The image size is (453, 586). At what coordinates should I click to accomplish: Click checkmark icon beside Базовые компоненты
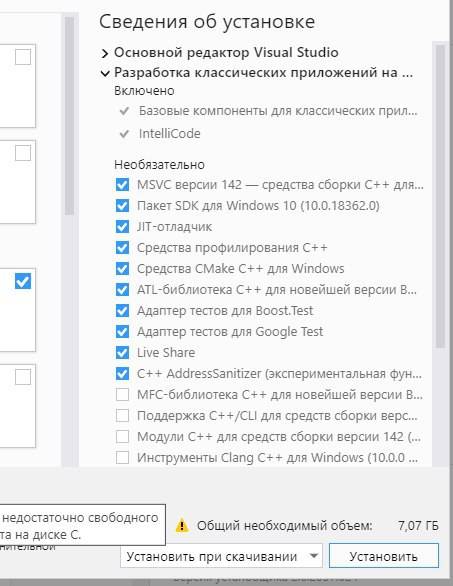tap(124, 111)
